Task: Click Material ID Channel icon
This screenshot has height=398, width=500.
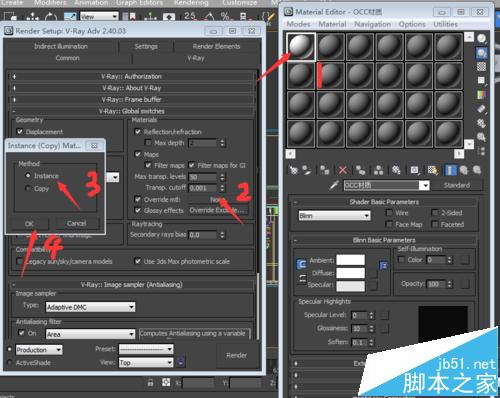Action: (x=414, y=170)
